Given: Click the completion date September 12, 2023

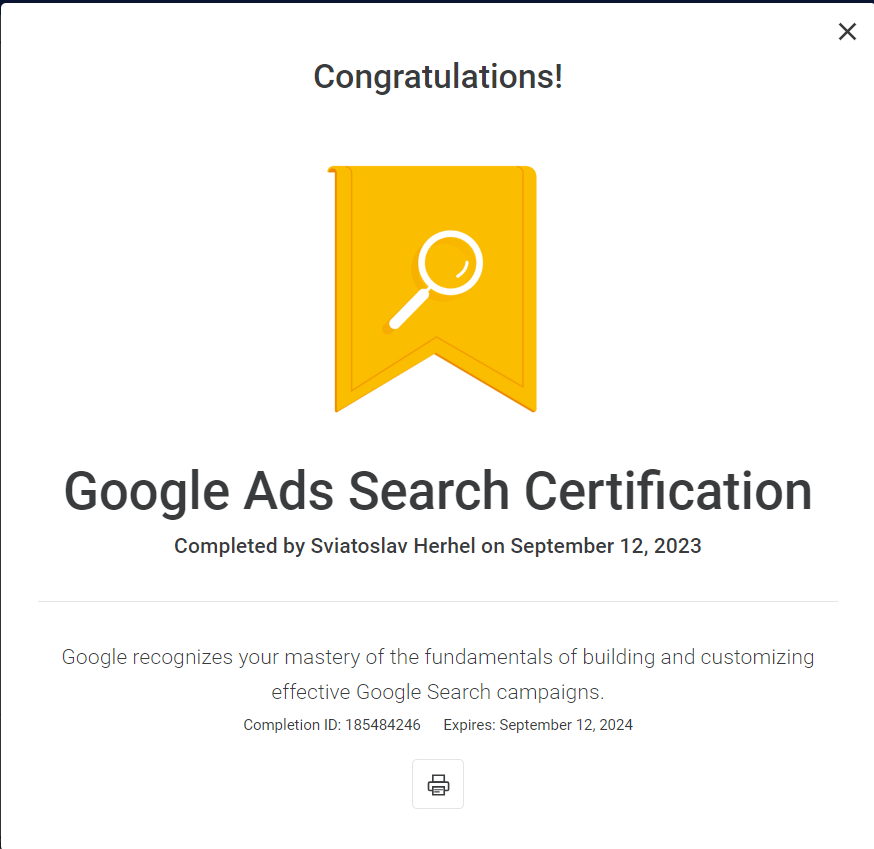Looking at the screenshot, I should (x=606, y=546).
